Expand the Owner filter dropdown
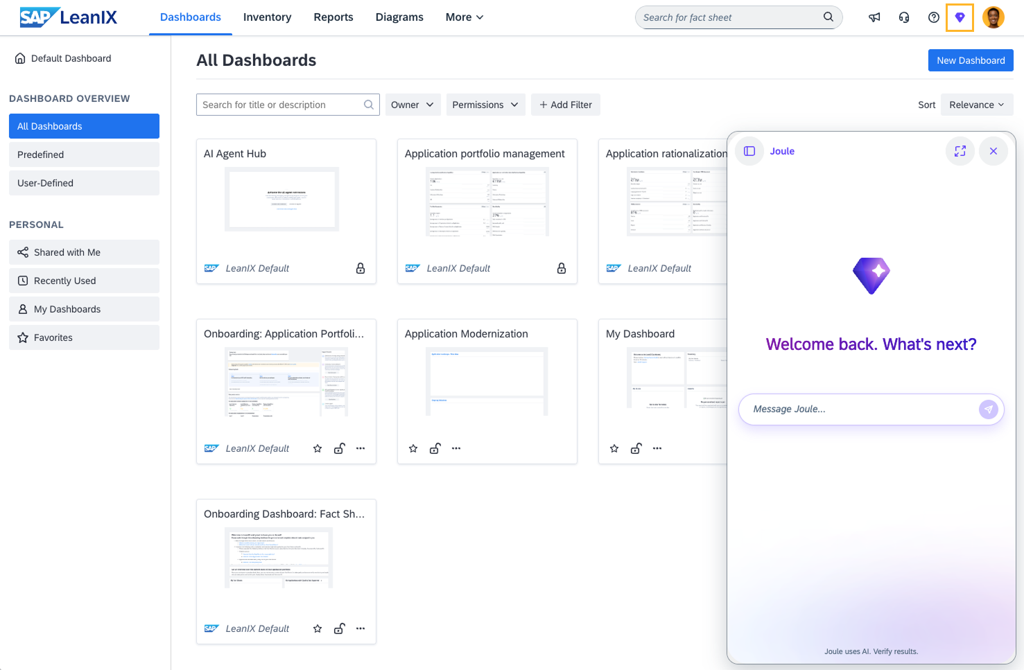1024x670 pixels. 412,104
